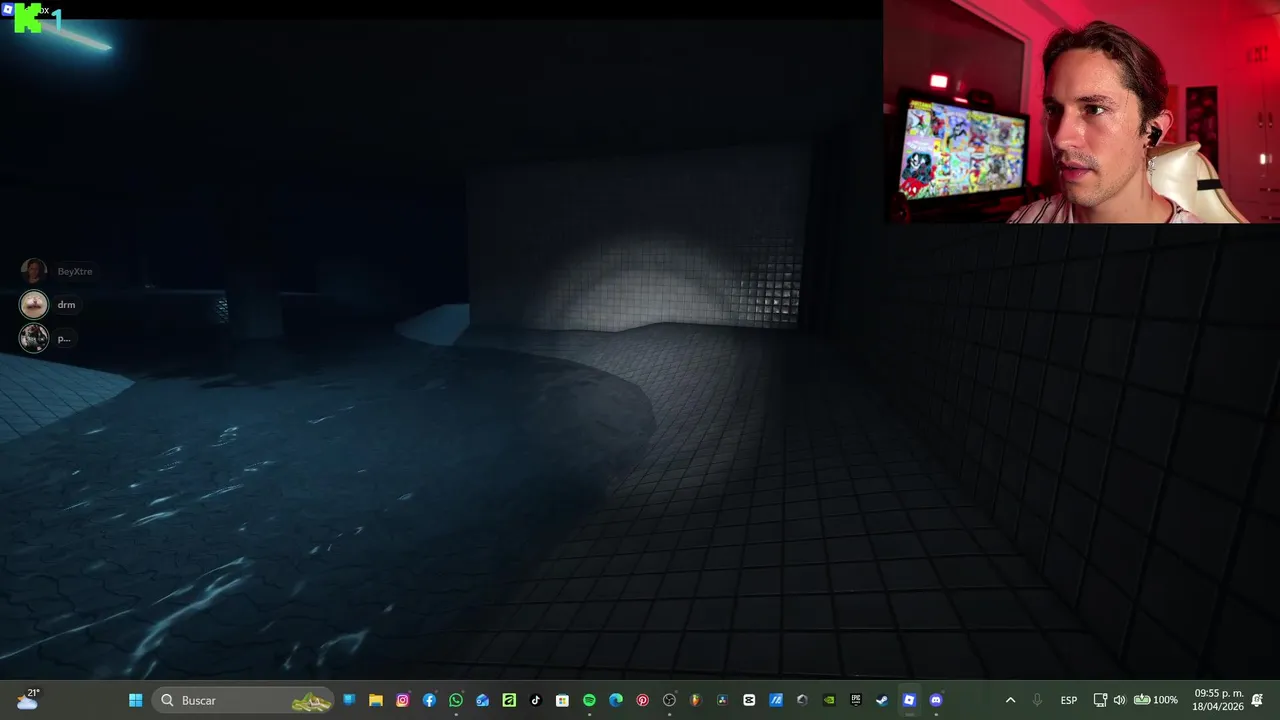Launch FL Studio from the taskbar
Image resolution: width=1280 pixels, height=720 pixels.
pyautogui.click(x=696, y=700)
